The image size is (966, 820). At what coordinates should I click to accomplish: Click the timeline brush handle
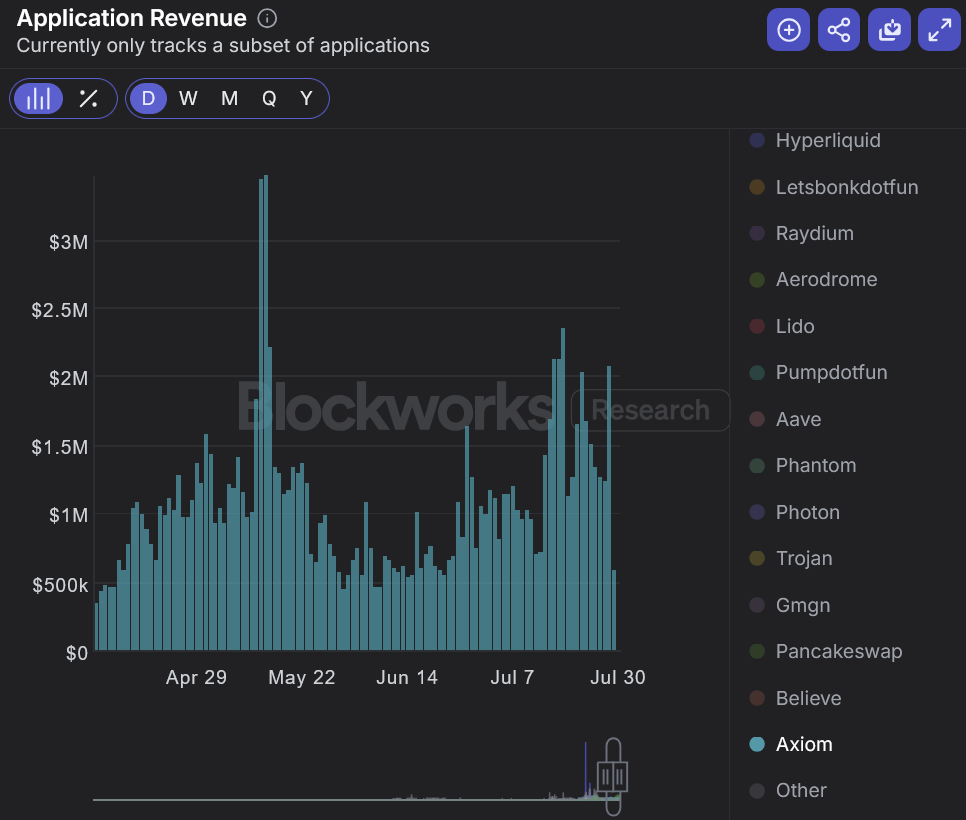coord(611,775)
